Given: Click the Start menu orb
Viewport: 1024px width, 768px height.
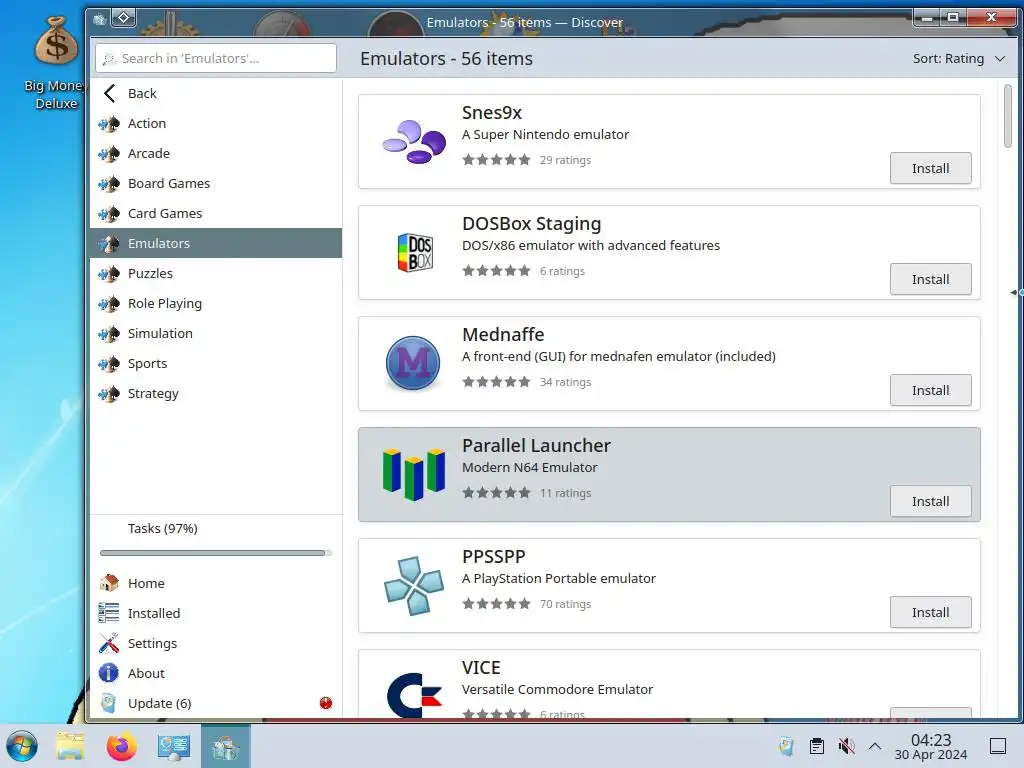Looking at the screenshot, I should coord(22,746).
